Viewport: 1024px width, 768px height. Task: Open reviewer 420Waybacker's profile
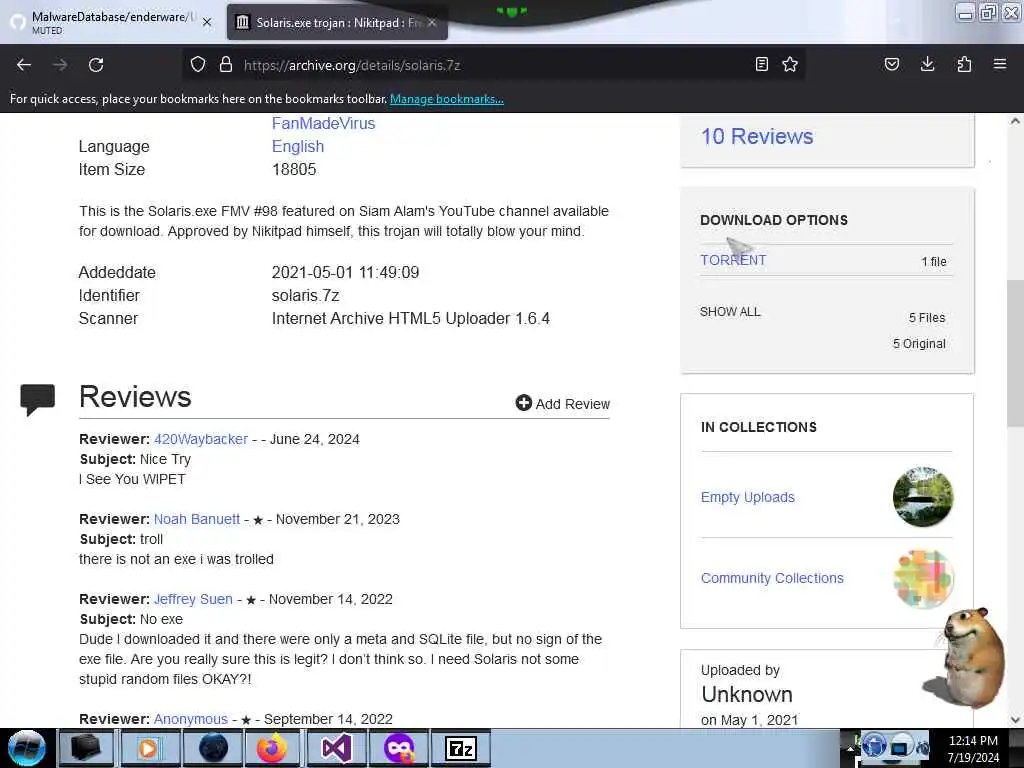coord(201,440)
